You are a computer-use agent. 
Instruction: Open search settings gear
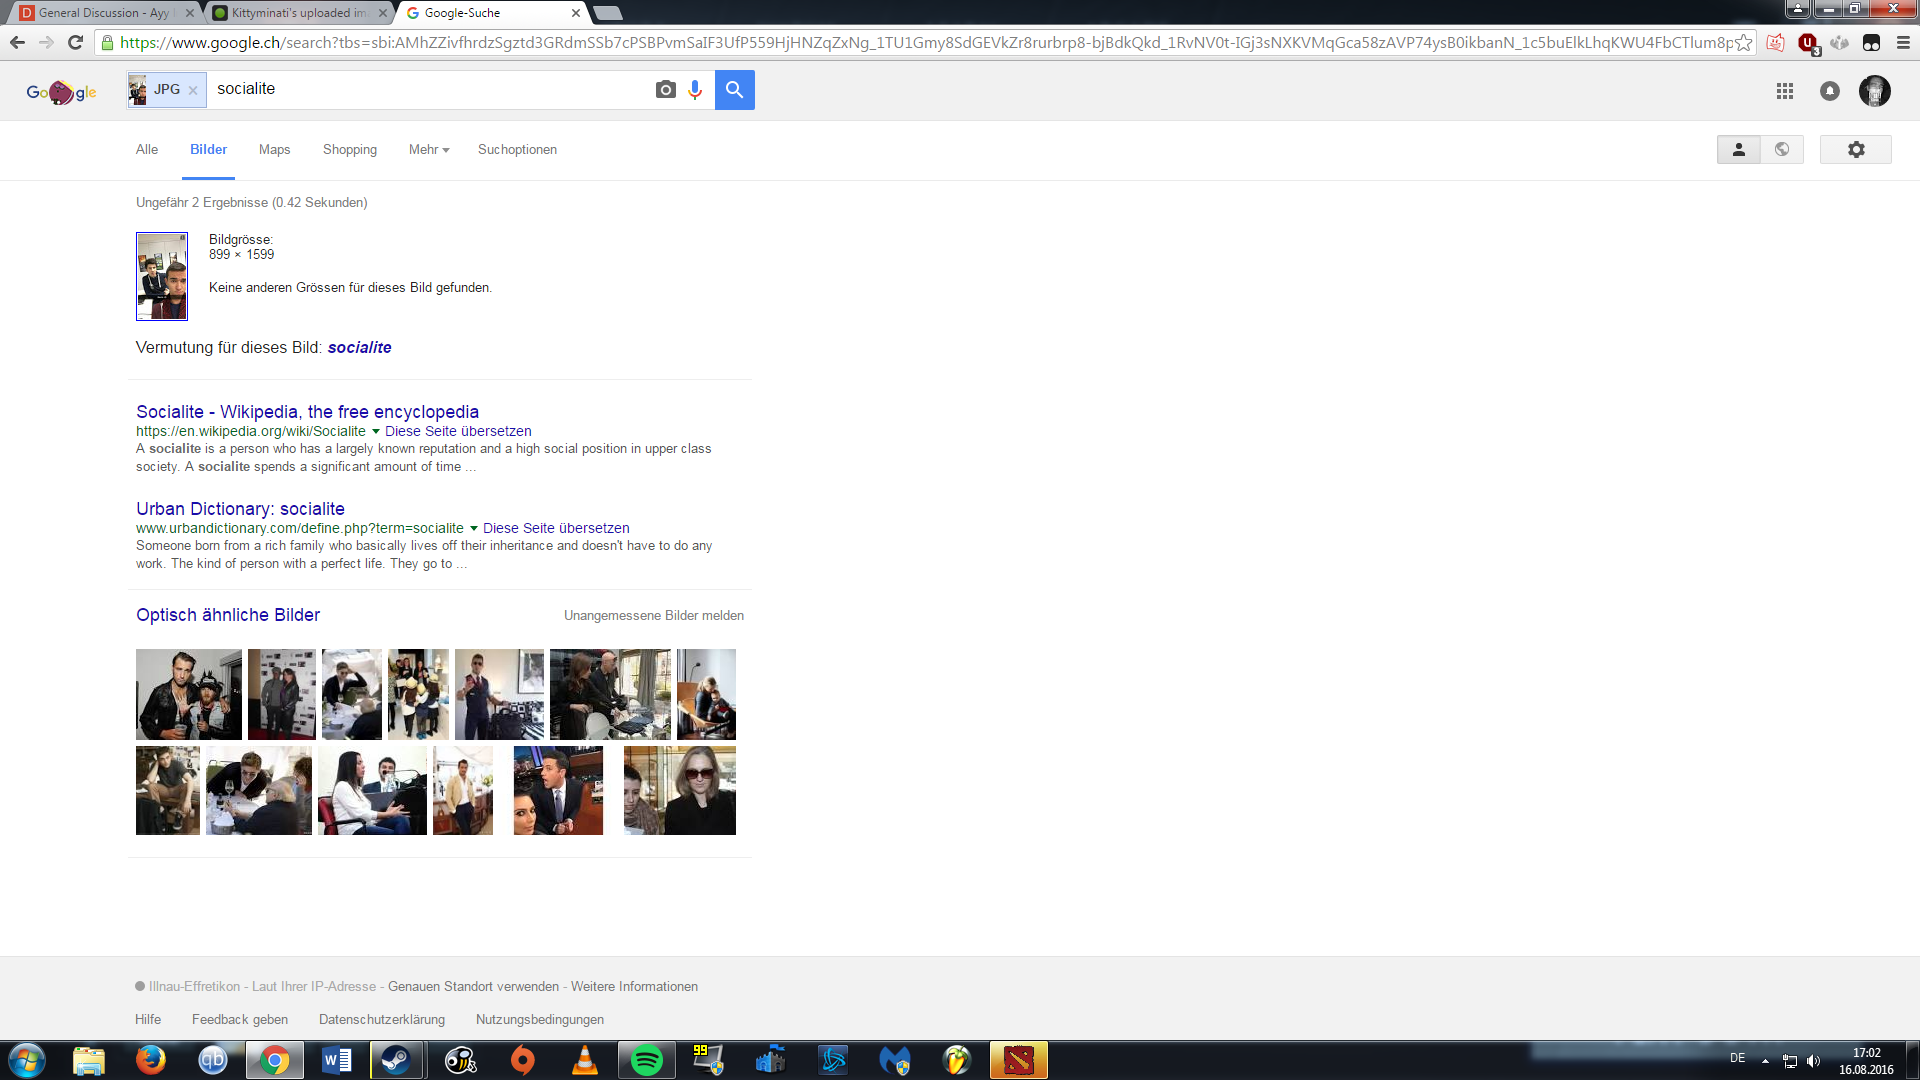tap(1856, 149)
